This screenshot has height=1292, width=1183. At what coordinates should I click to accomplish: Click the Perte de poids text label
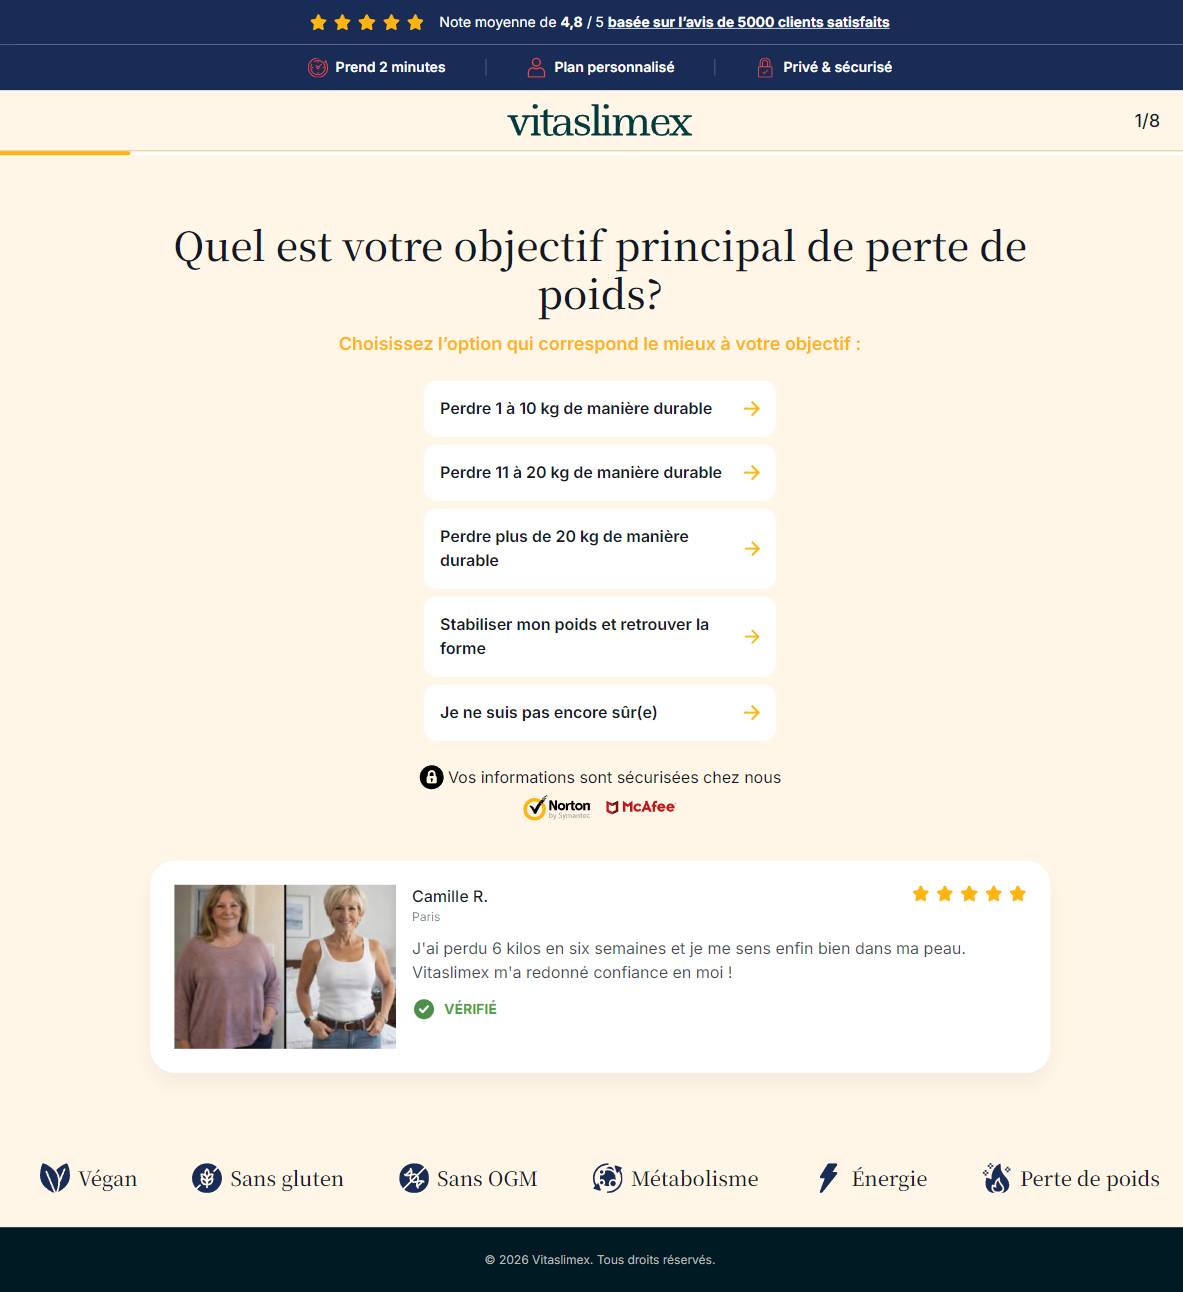(x=1090, y=1179)
